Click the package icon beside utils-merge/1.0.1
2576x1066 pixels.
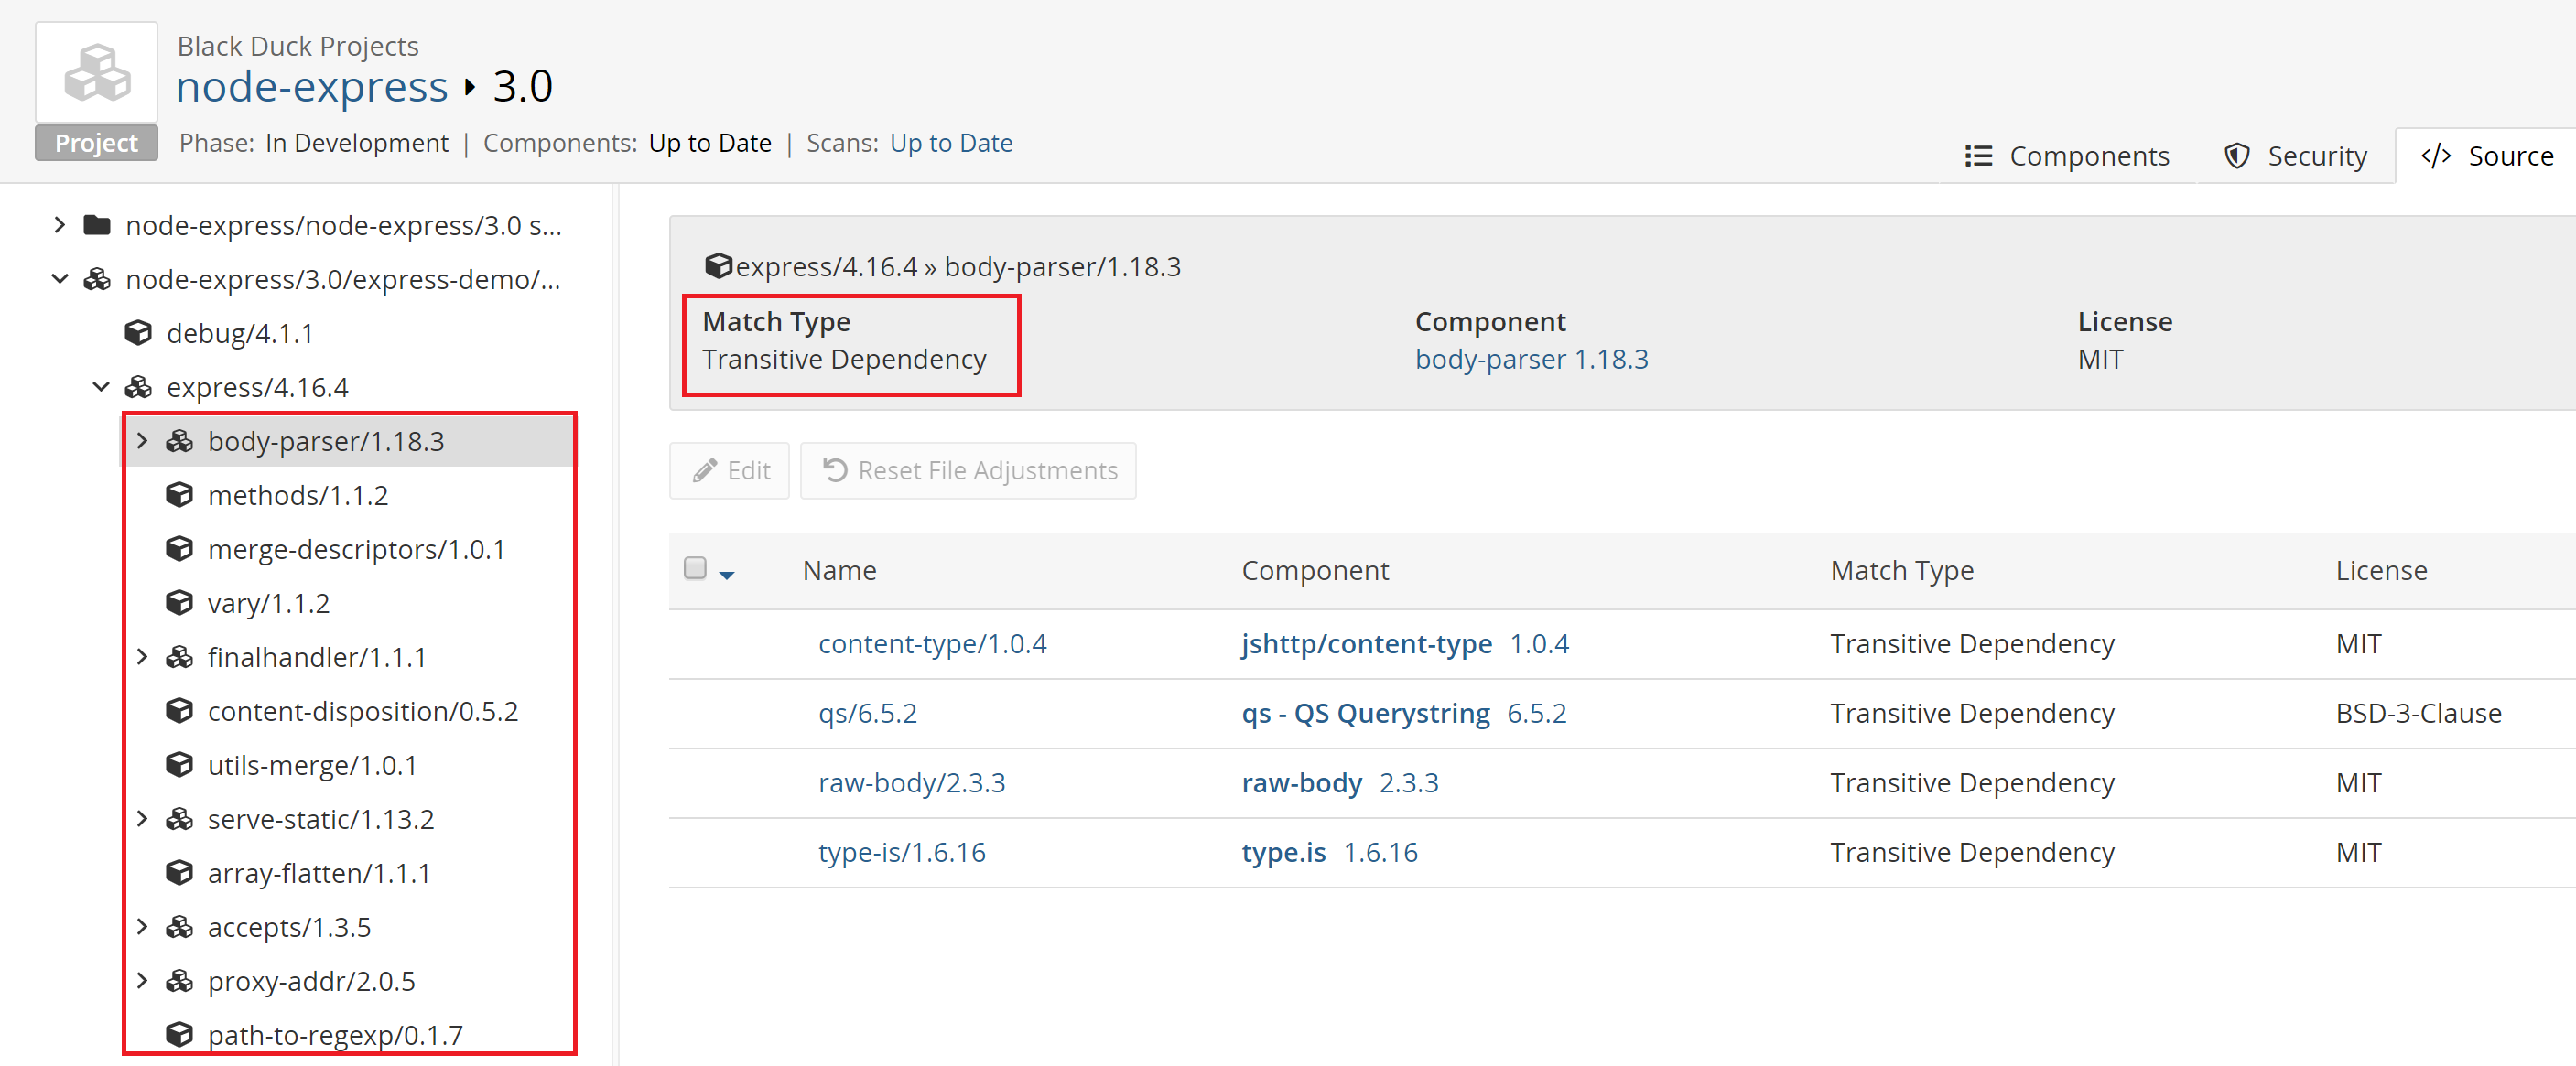click(179, 765)
